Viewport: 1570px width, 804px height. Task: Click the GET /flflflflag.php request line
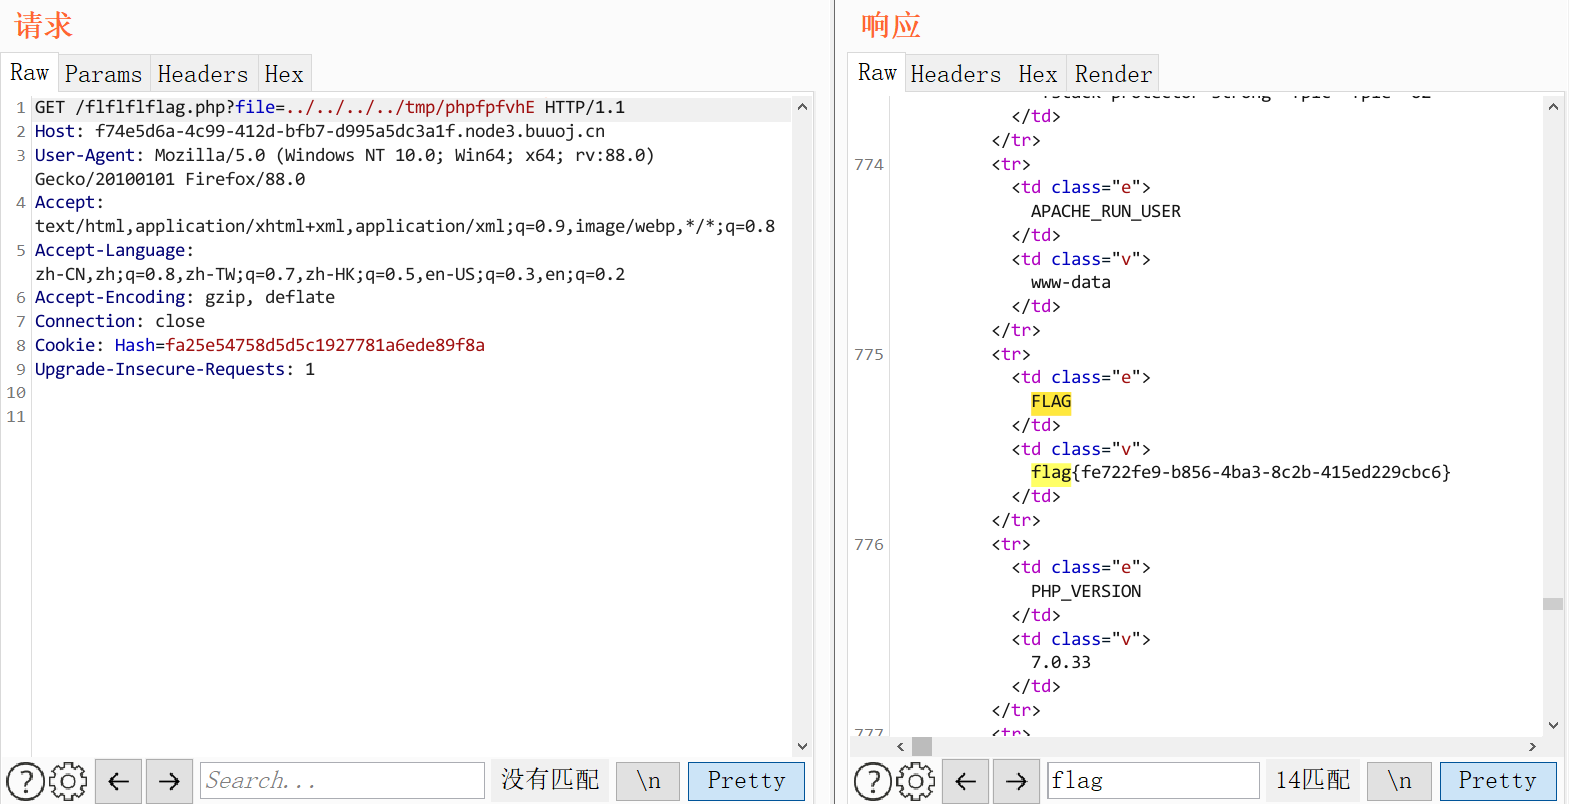point(330,107)
